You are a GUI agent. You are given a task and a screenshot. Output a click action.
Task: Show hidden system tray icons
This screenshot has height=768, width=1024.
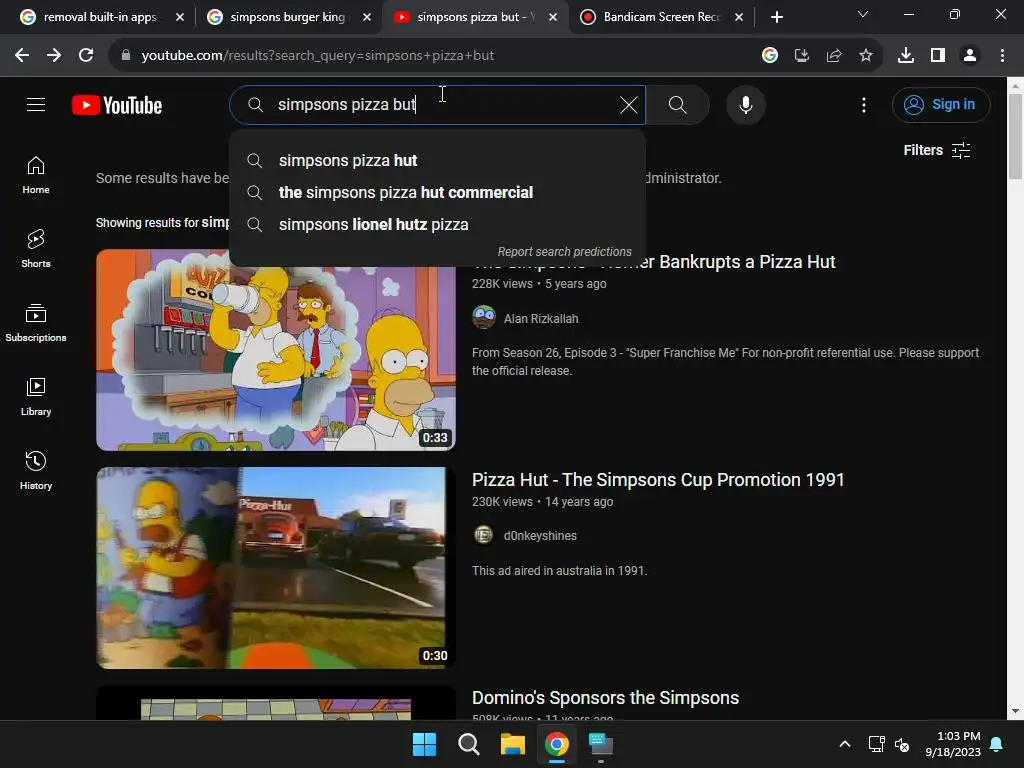click(844, 744)
